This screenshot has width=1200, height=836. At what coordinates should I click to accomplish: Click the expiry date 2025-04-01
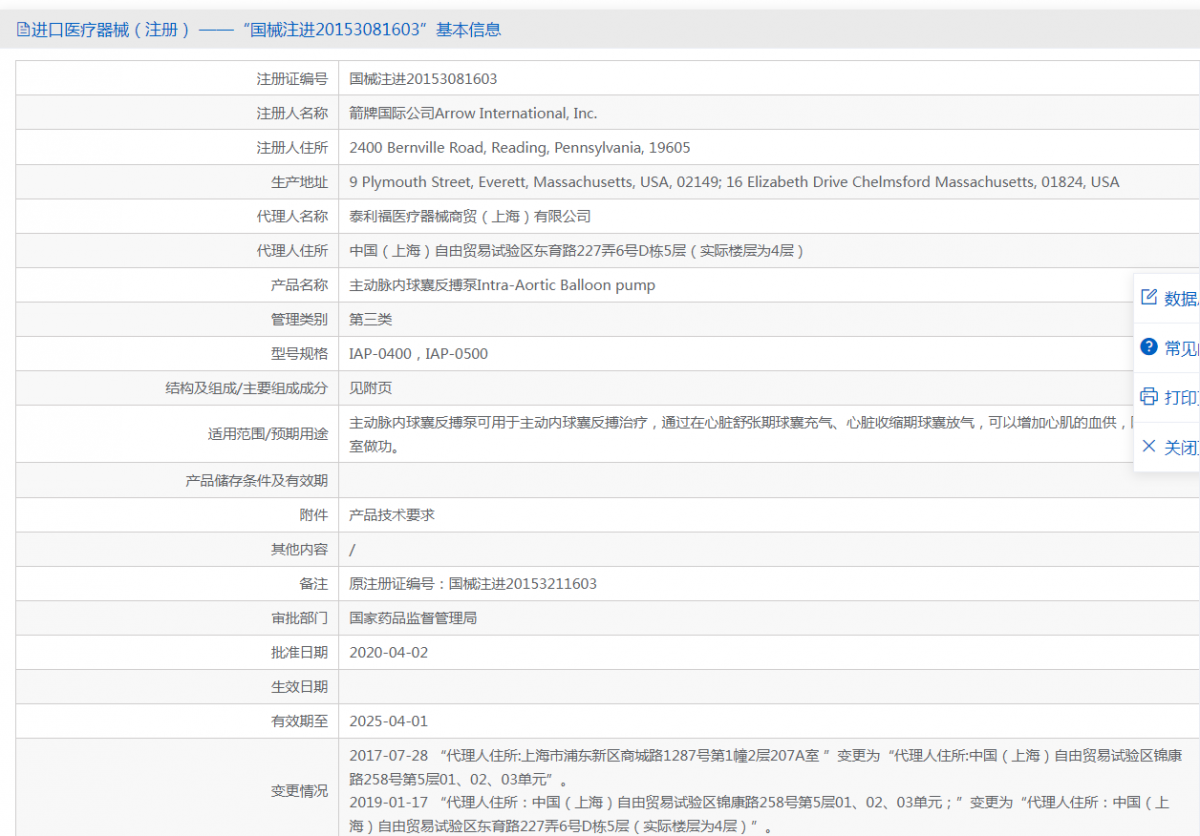(x=388, y=721)
